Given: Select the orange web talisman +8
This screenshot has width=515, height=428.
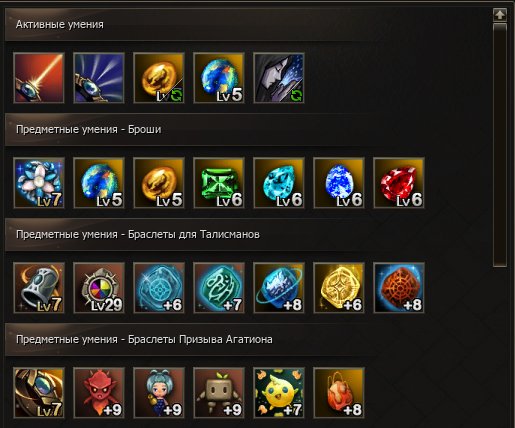Looking at the screenshot, I should coord(399,288).
